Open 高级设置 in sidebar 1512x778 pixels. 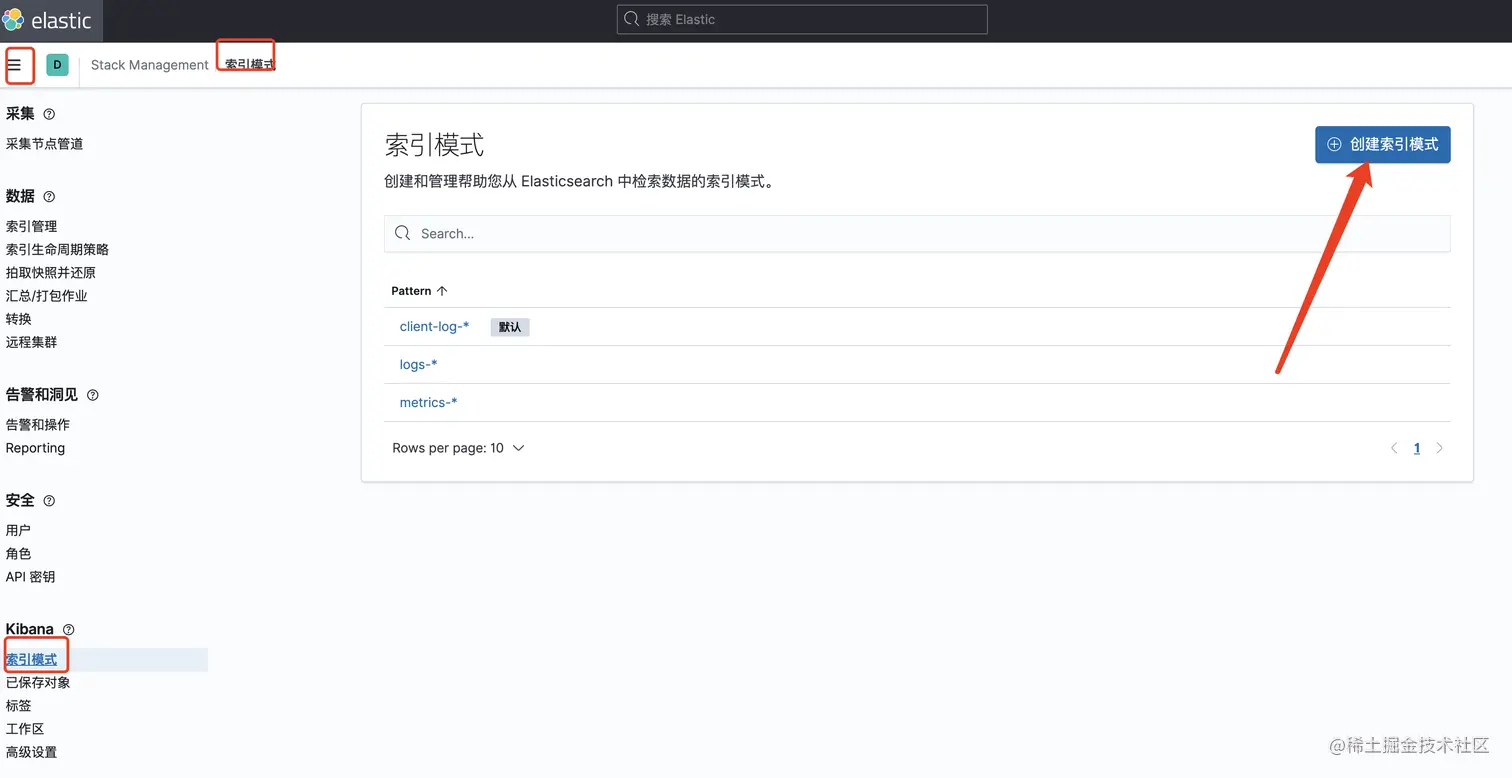click(x=31, y=752)
